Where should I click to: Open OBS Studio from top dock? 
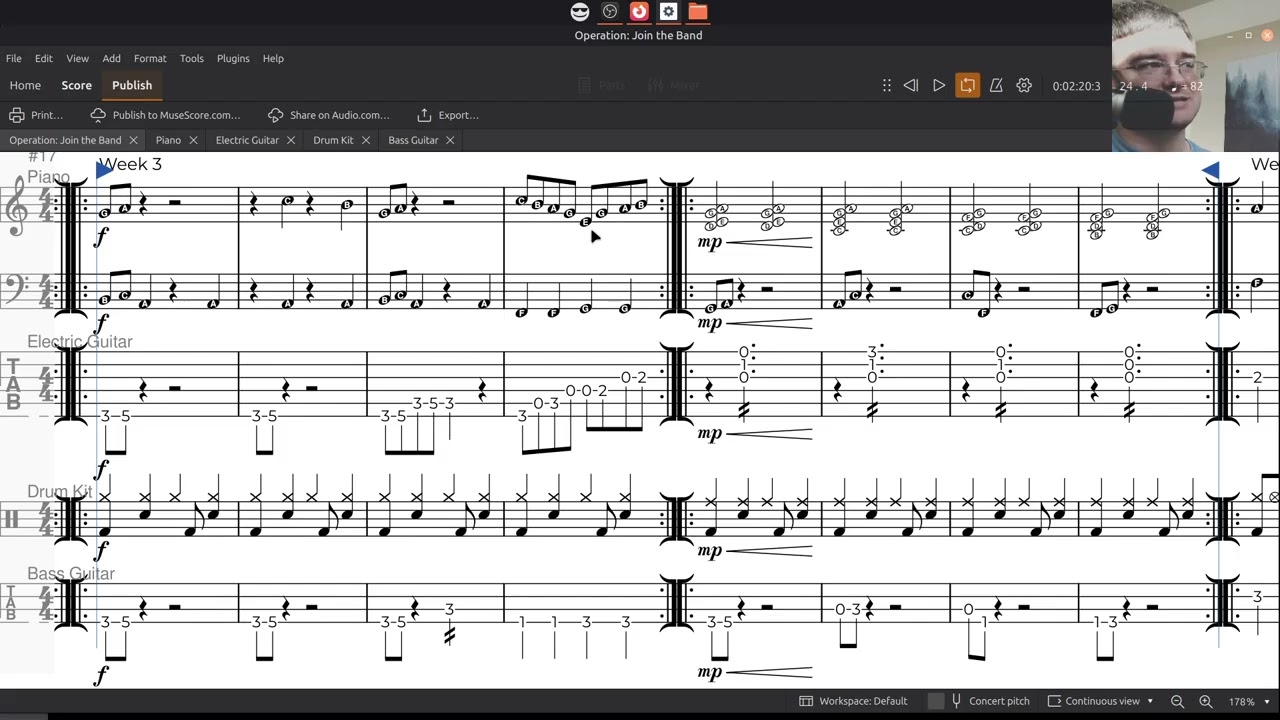(x=609, y=12)
